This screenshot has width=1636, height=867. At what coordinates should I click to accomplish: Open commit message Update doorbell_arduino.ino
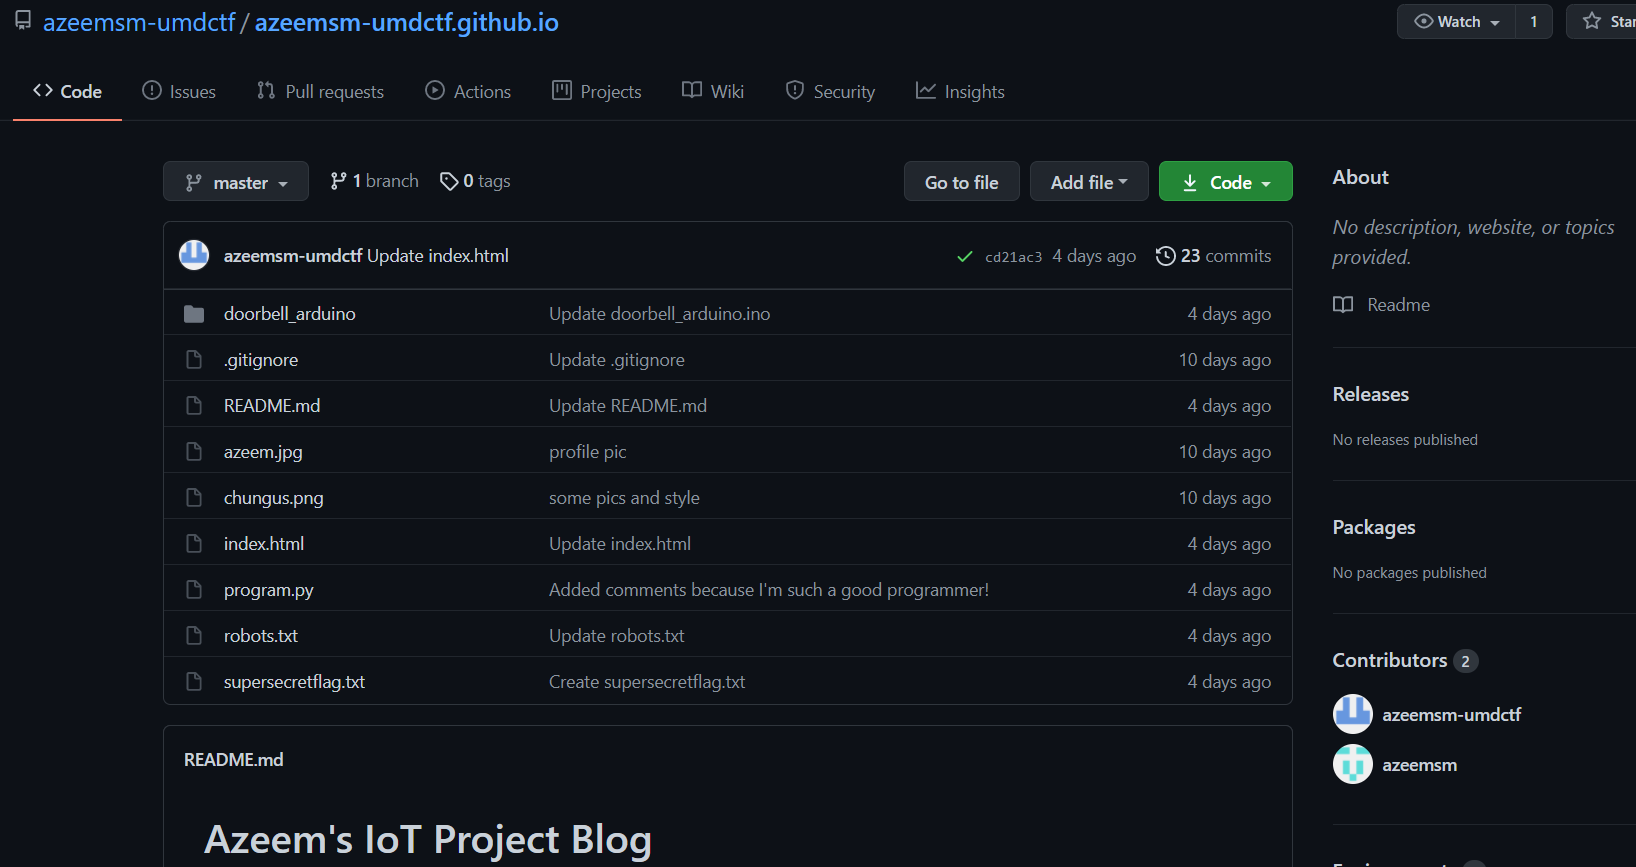pos(660,314)
